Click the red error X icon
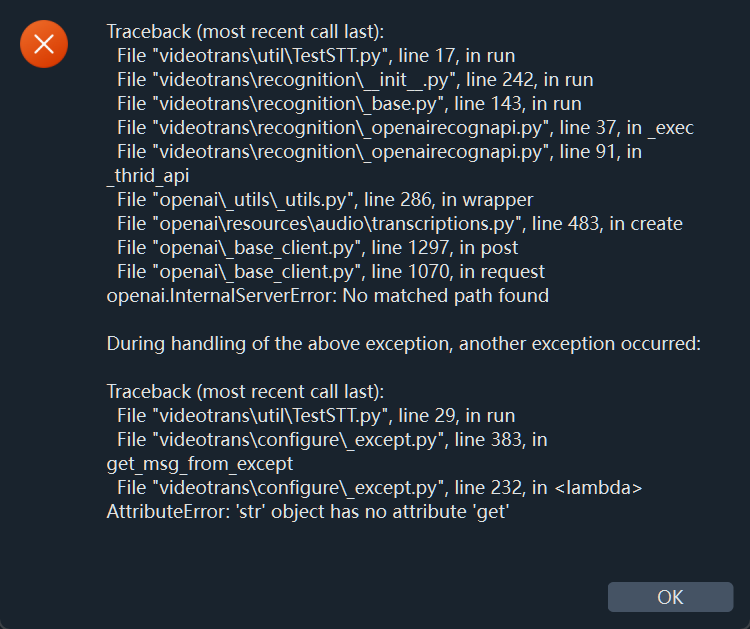The image size is (750, 629). tap(44, 44)
